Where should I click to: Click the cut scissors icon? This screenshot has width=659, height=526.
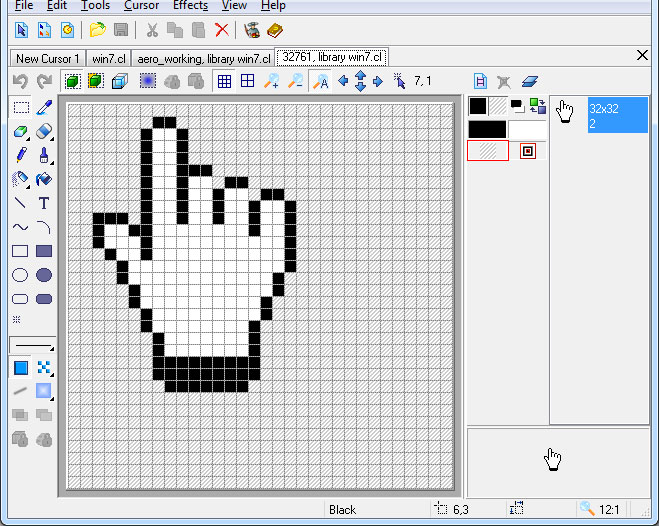click(x=152, y=30)
